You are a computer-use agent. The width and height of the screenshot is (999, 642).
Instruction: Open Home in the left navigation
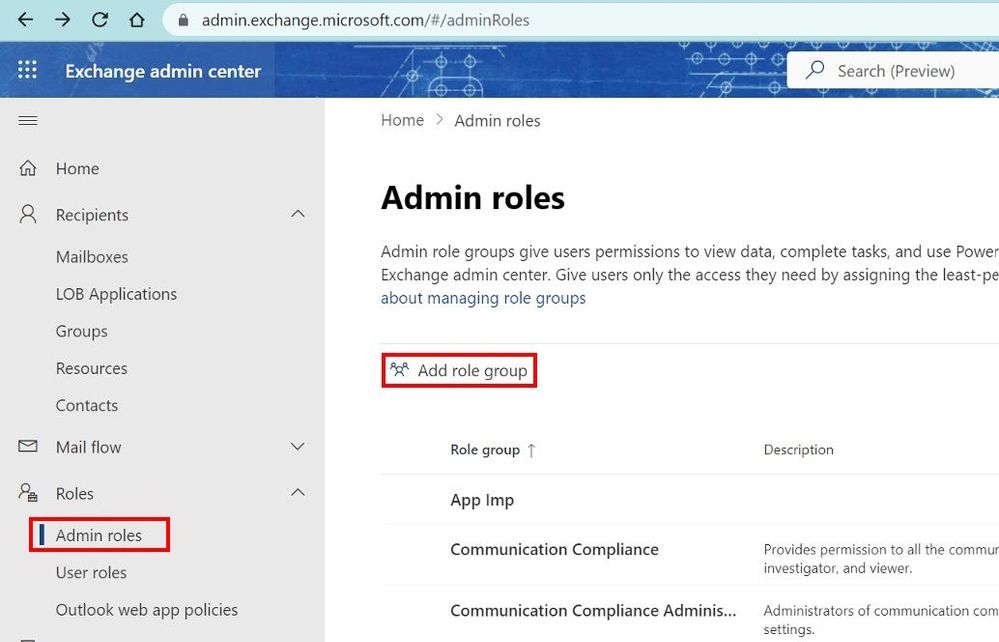click(77, 169)
